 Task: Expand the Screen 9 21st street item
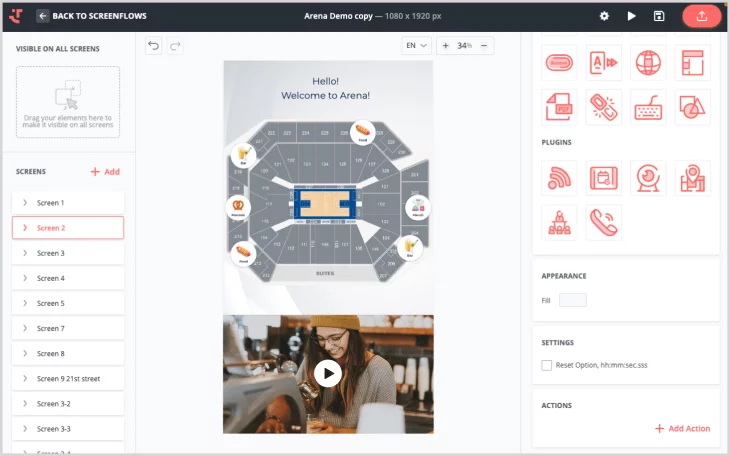[x=68, y=378]
